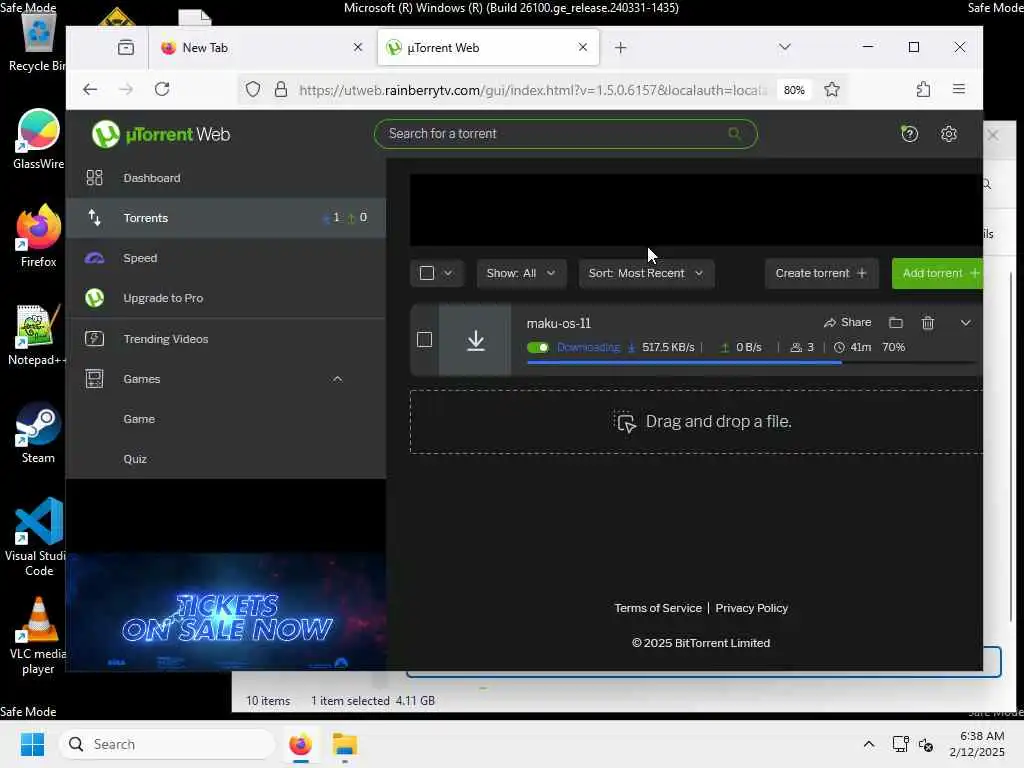1024x768 pixels.
Task: Click the Games sidebar icon
Action: pyautogui.click(x=95, y=379)
